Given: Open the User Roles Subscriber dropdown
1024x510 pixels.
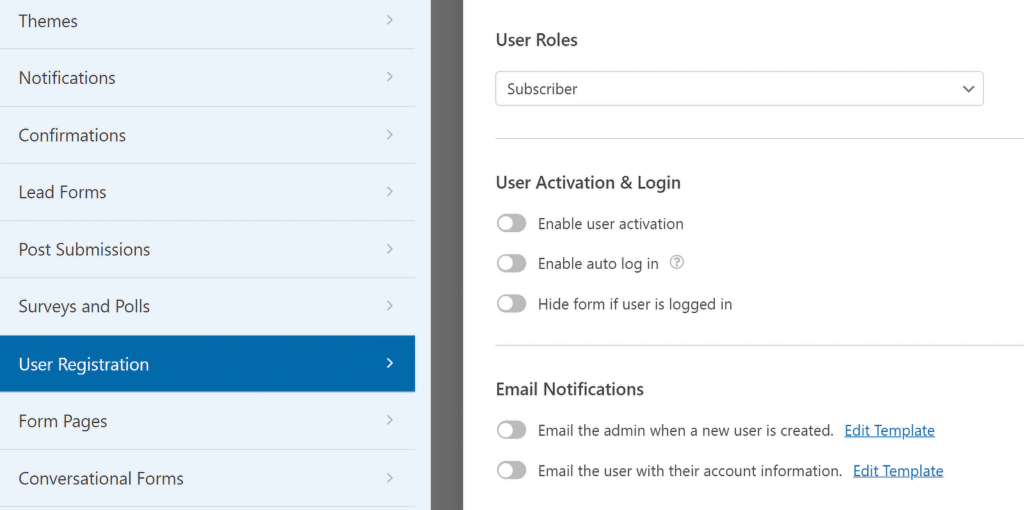Looking at the screenshot, I should 739,89.
